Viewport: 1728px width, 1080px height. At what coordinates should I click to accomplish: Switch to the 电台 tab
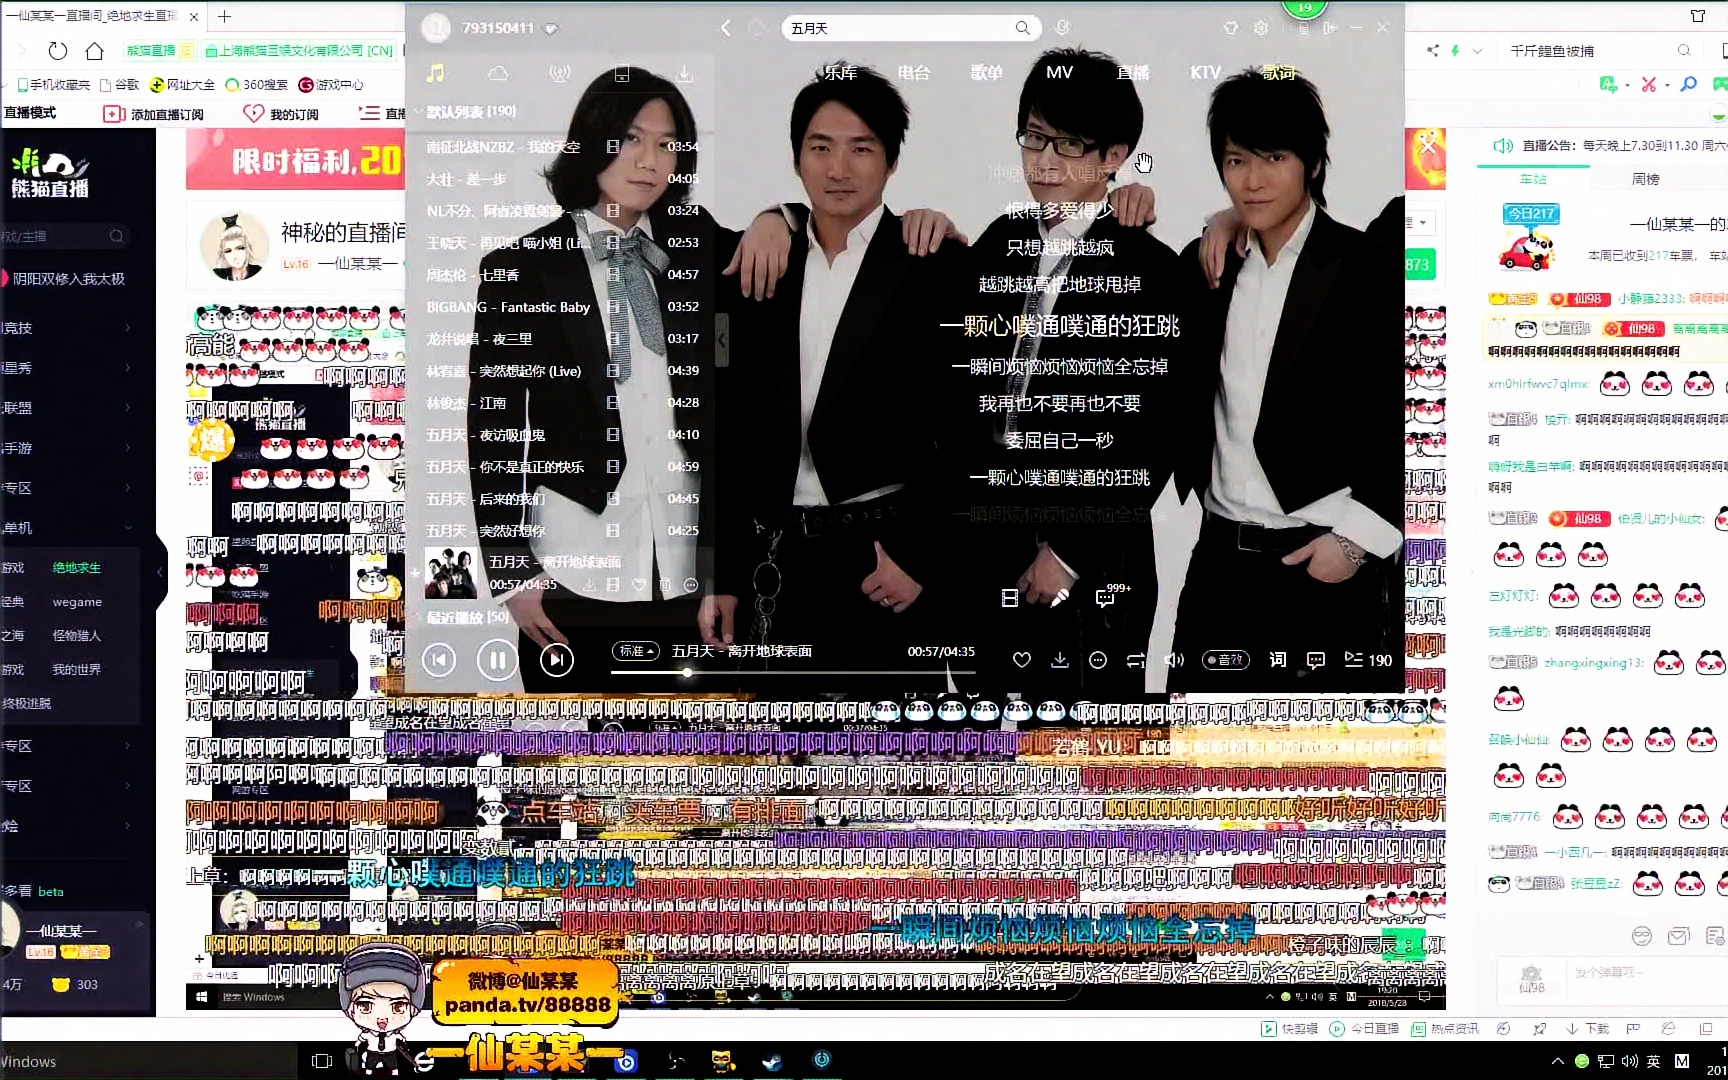pos(913,72)
